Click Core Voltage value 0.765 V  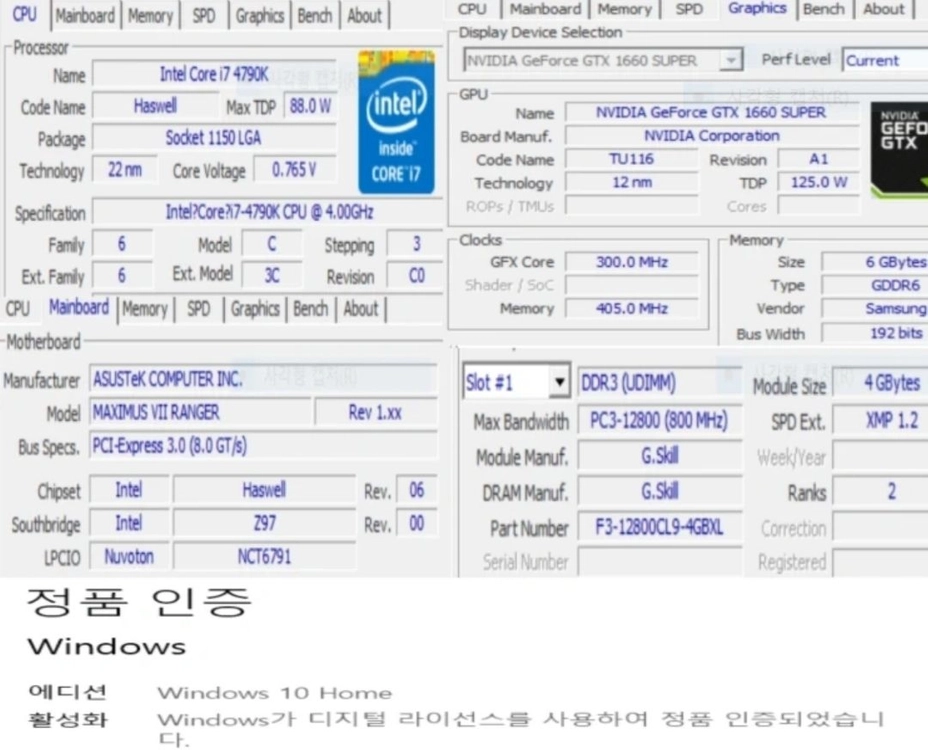295,170
